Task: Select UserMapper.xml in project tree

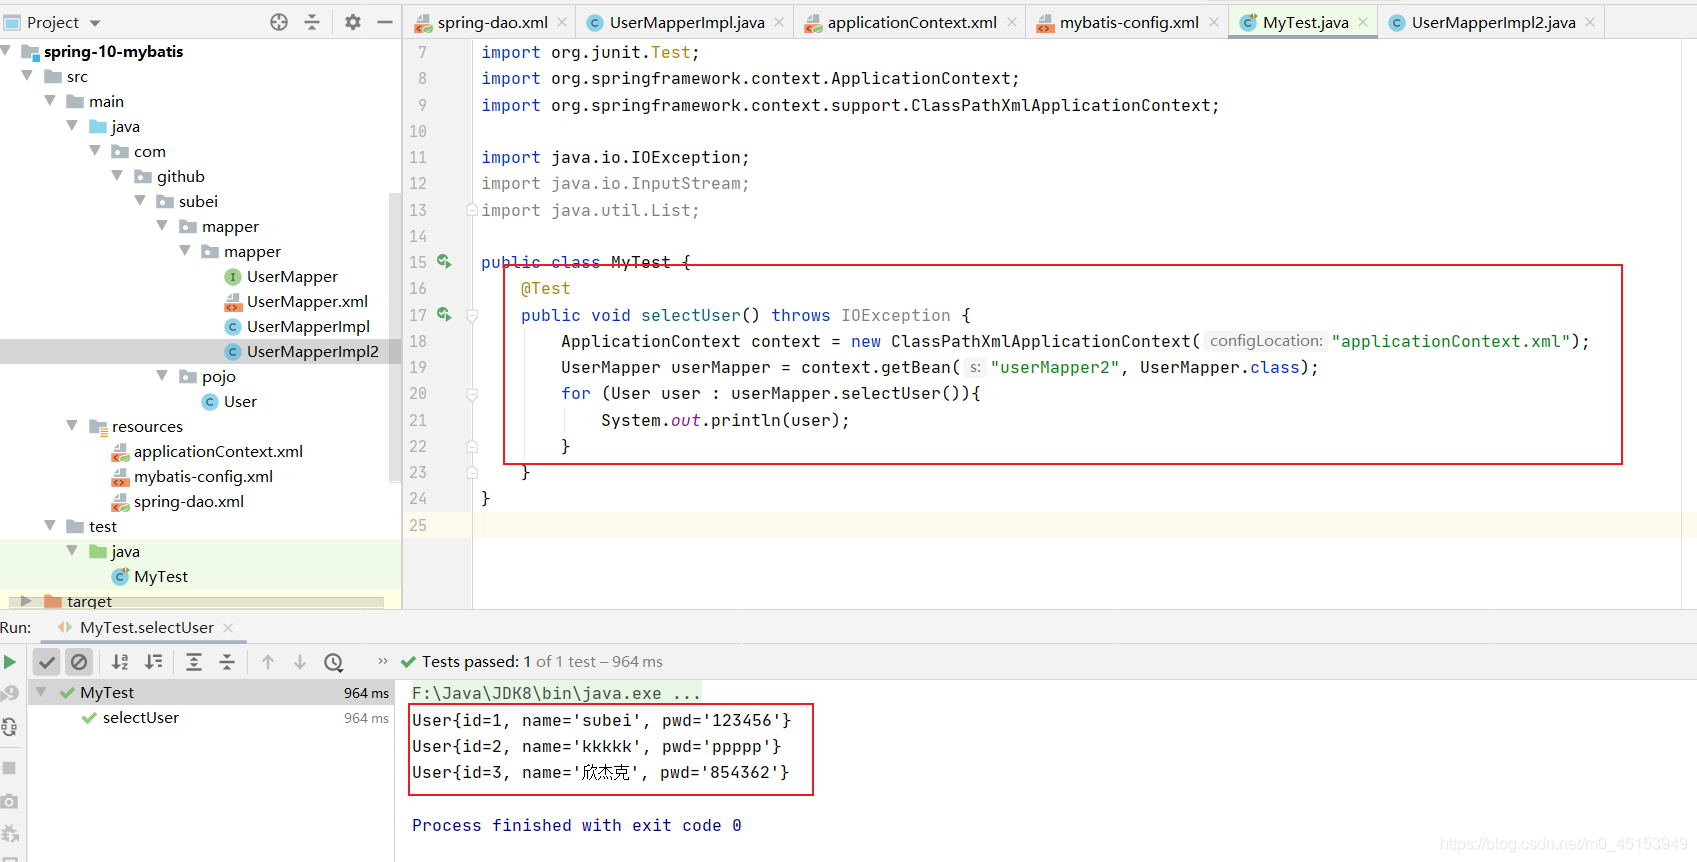Action: (x=296, y=301)
